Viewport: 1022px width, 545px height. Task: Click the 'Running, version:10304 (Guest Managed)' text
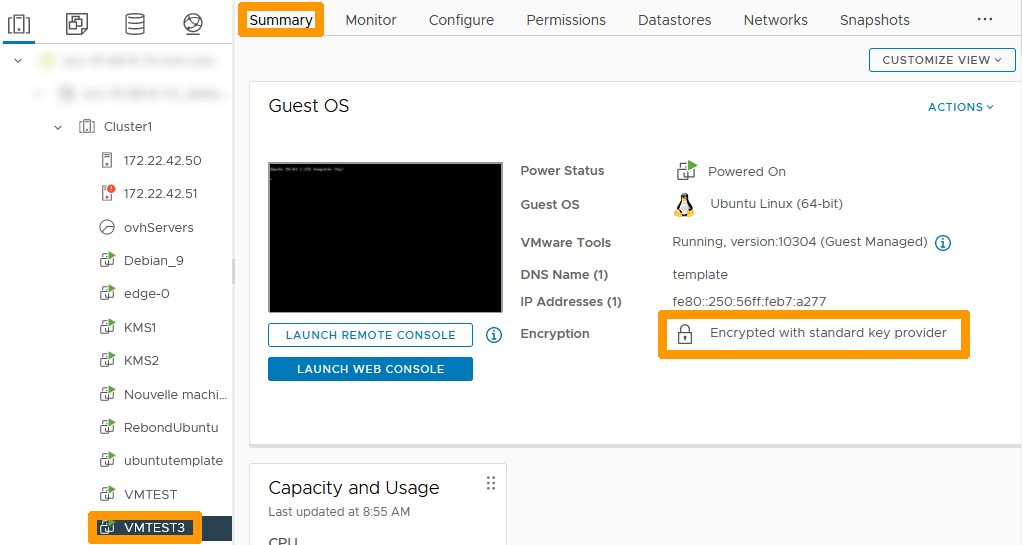(x=800, y=242)
